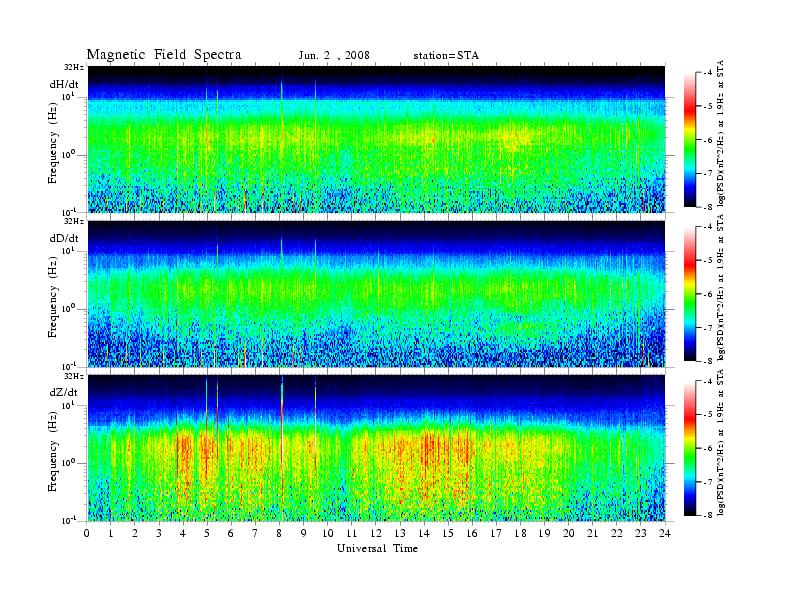The width and height of the screenshot is (792, 612).
Task: Click the dH/dt panel color scale bar
Action: click(689, 140)
